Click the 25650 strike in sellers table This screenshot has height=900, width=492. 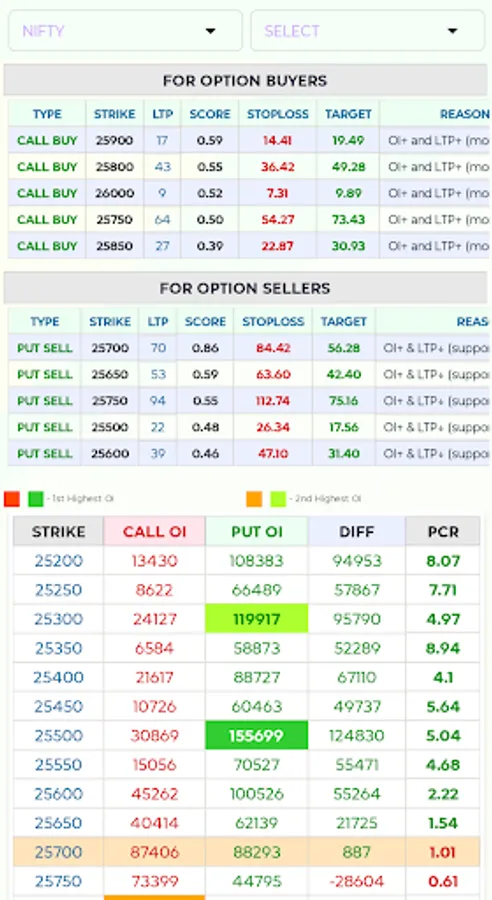click(110, 374)
